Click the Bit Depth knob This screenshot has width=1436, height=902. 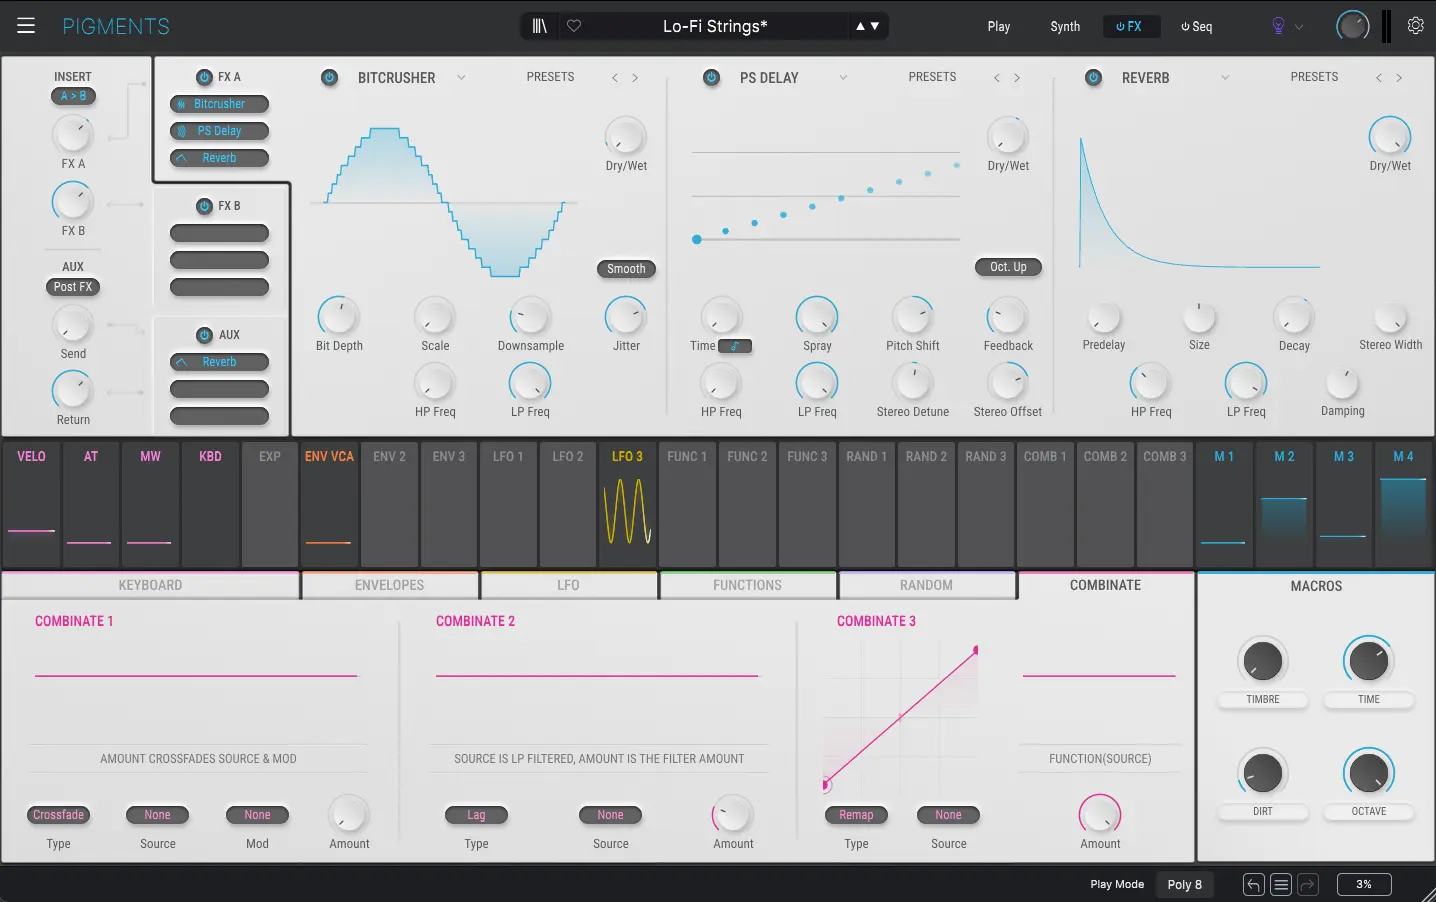pyautogui.click(x=338, y=317)
